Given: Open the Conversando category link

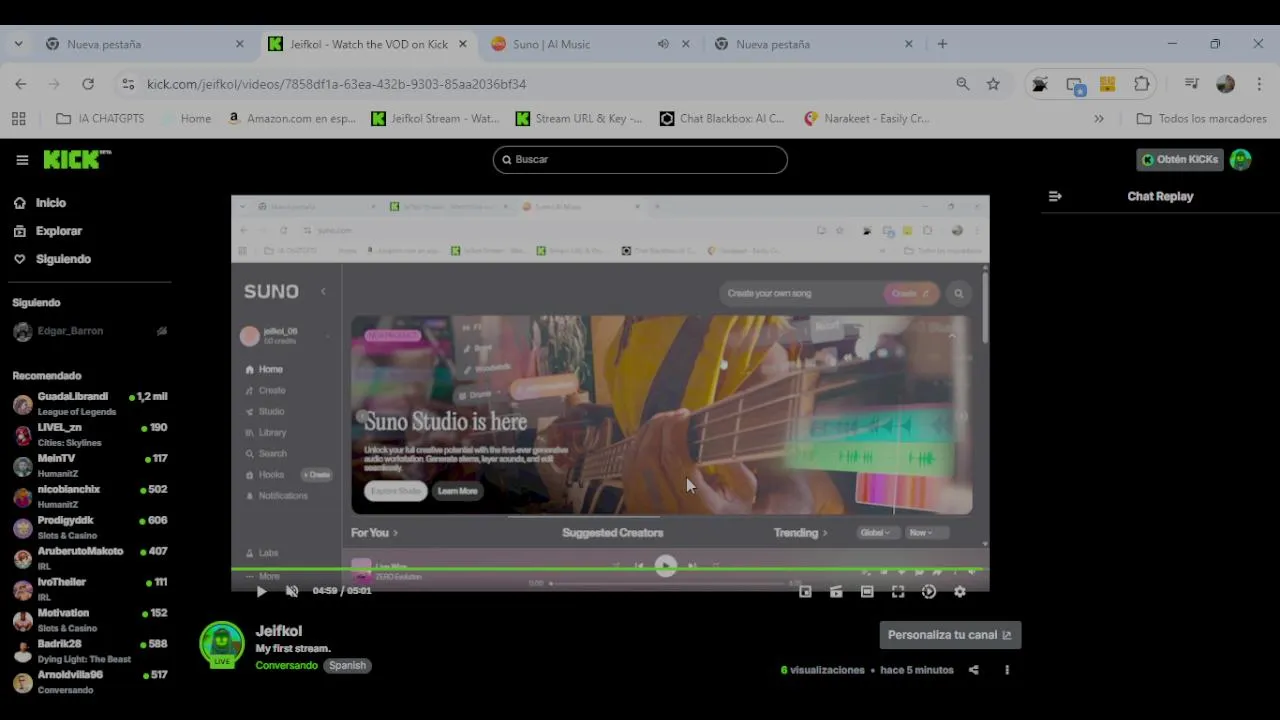Looking at the screenshot, I should coord(286,666).
